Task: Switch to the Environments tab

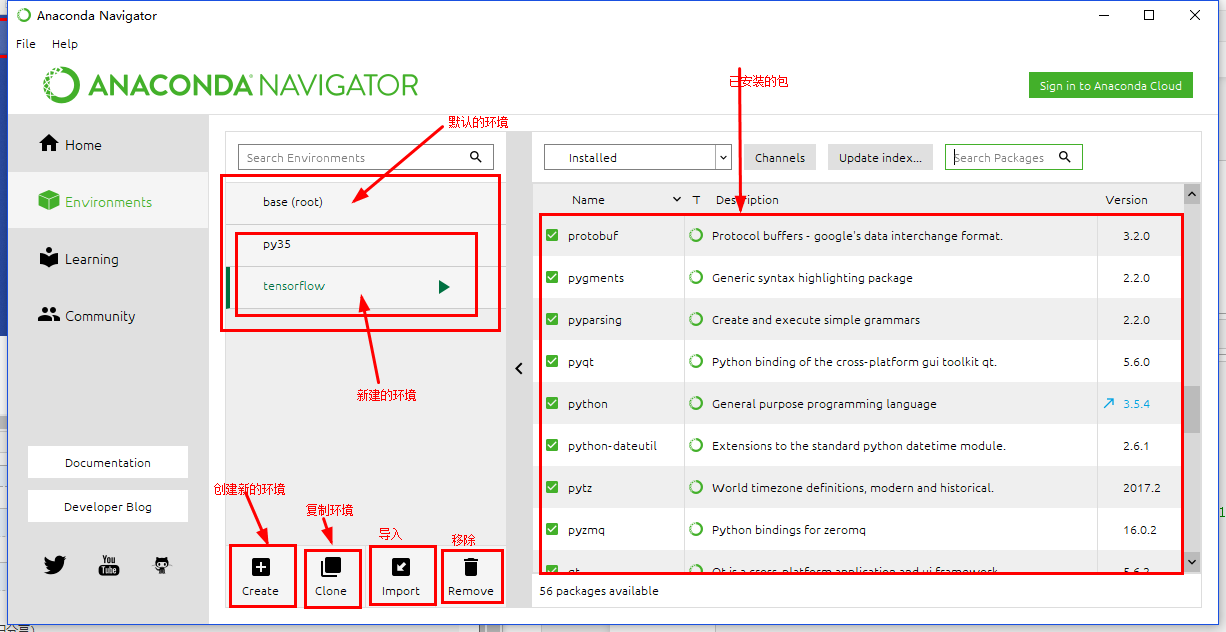Action: point(108,202)
